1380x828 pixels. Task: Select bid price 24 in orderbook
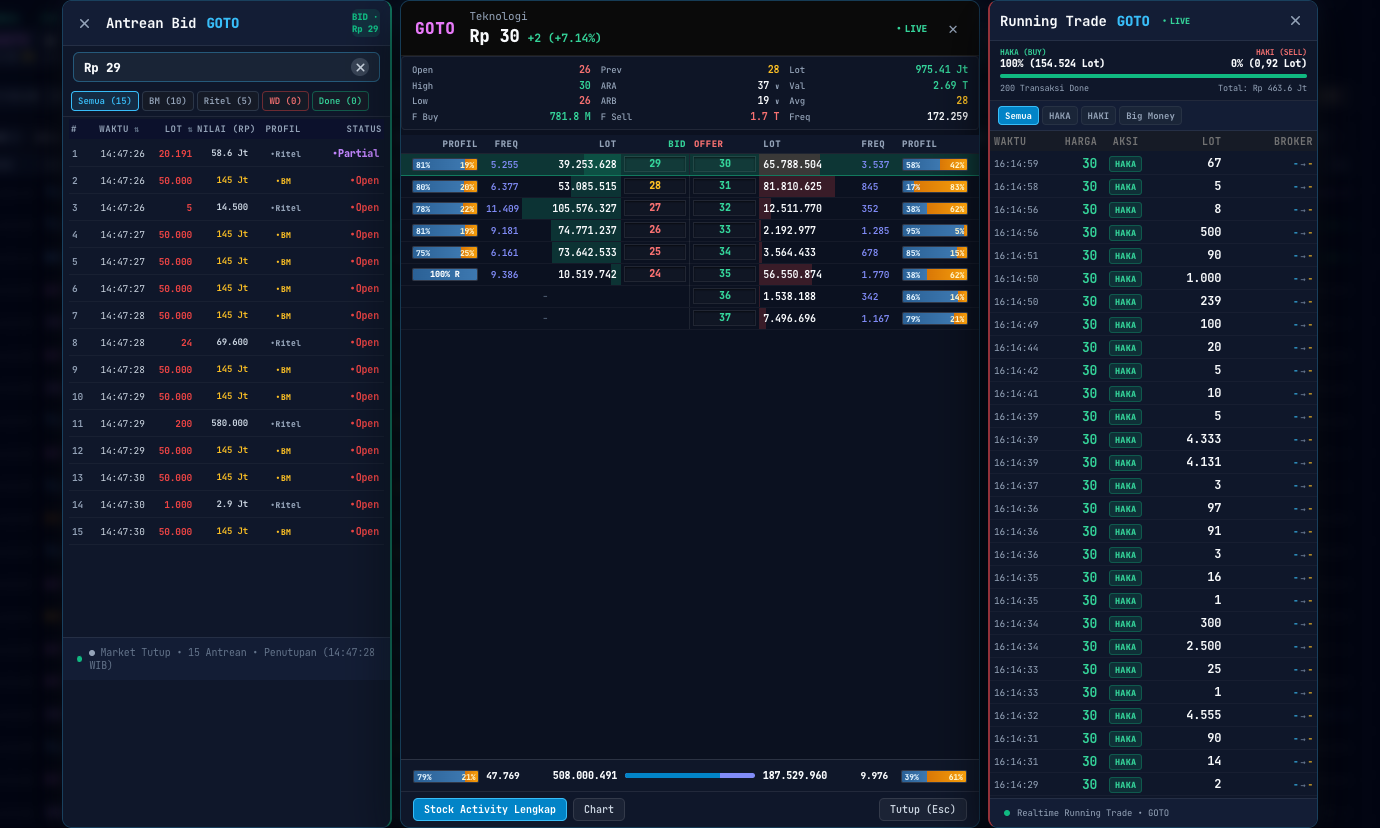(x=655, y=274)
